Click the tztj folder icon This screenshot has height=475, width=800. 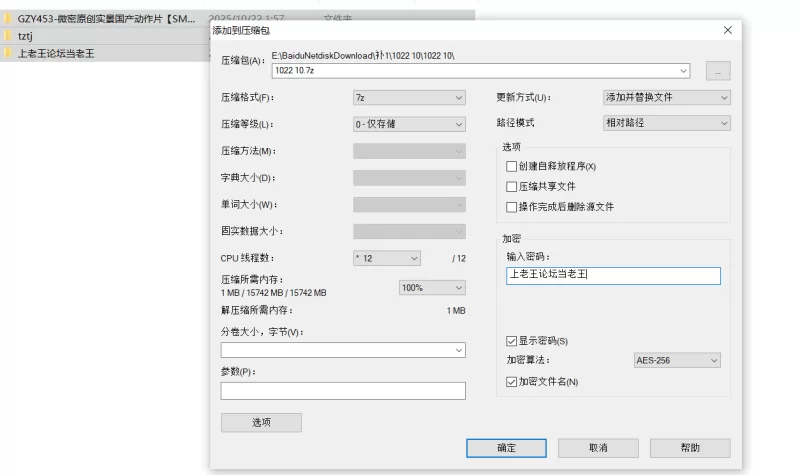[8, 36]
